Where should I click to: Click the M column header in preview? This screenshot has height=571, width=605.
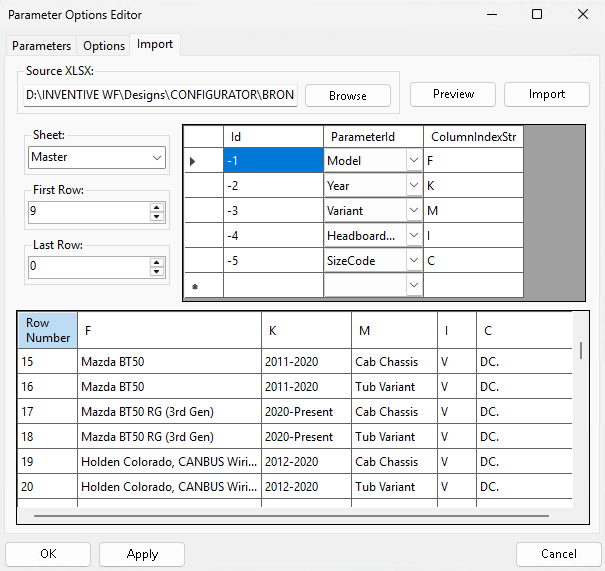point(394,330)
